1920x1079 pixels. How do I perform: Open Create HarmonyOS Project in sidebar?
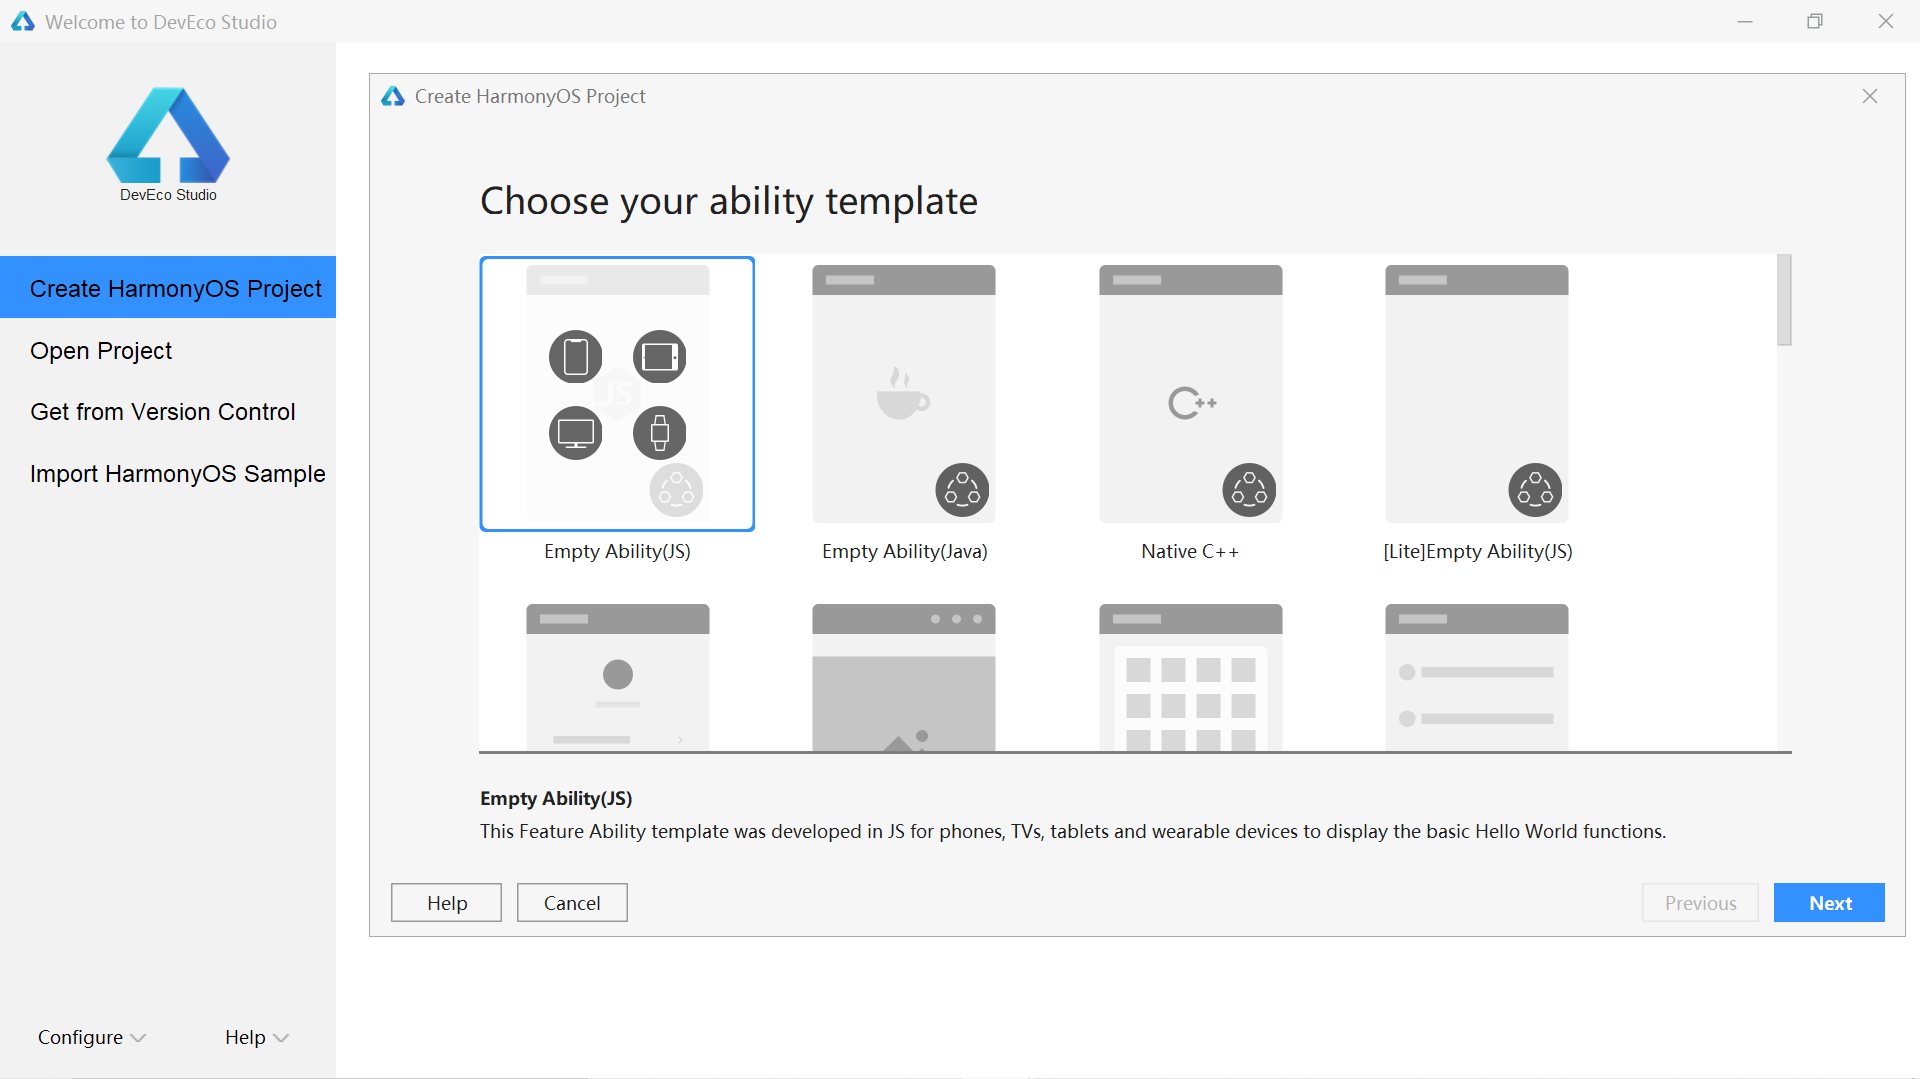[x=168, y=288]
